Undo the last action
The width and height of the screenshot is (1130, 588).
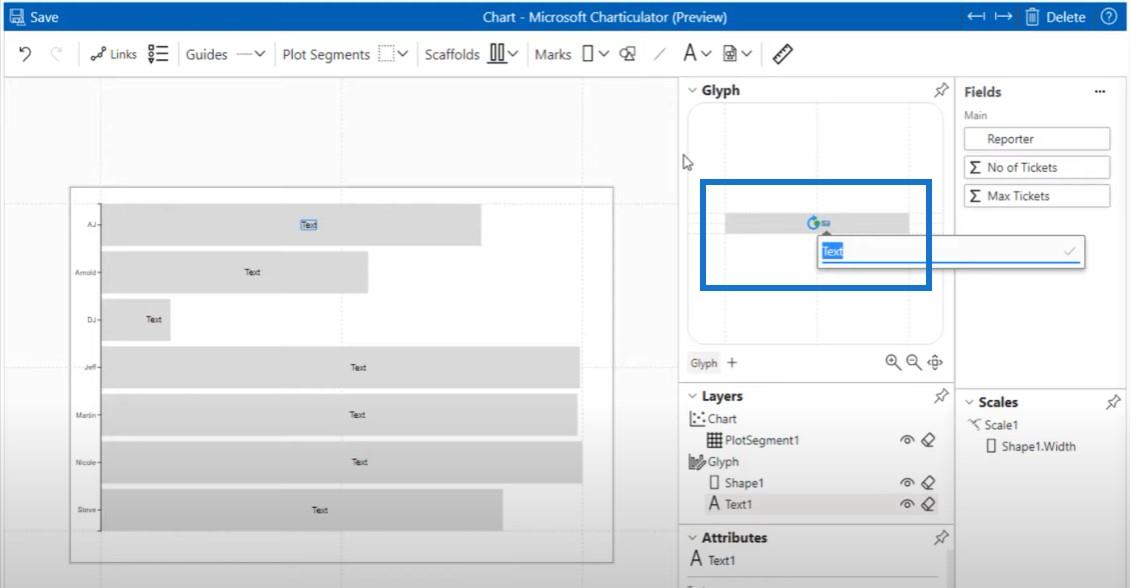[25, 54]
